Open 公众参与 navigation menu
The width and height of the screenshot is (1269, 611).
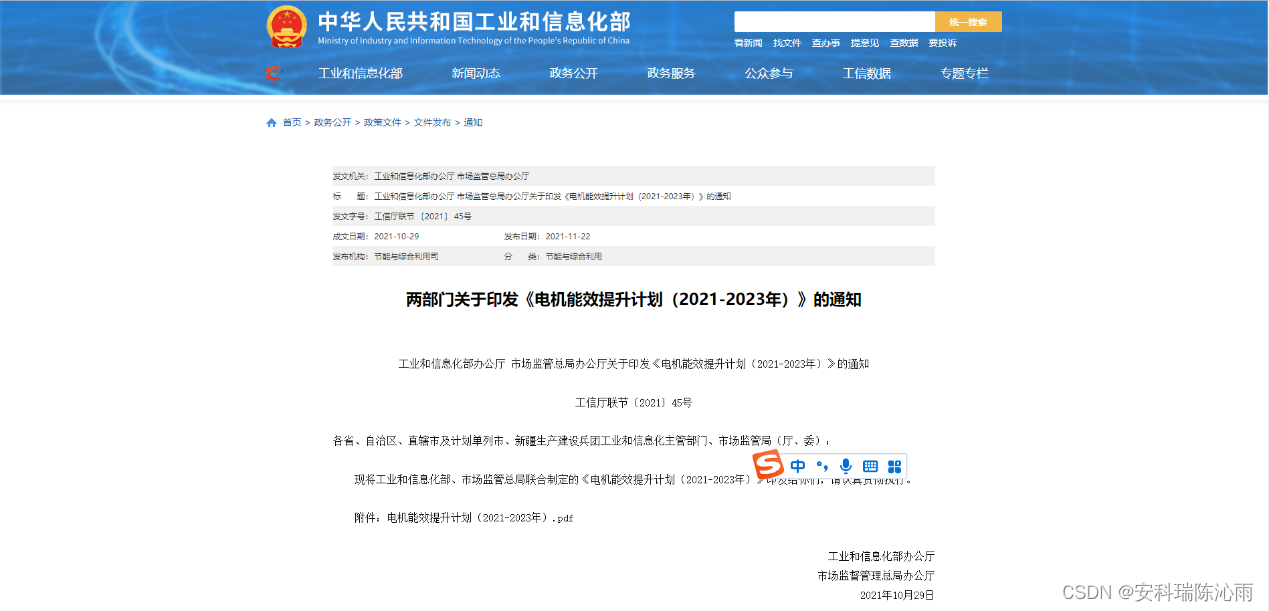point(768,73)
